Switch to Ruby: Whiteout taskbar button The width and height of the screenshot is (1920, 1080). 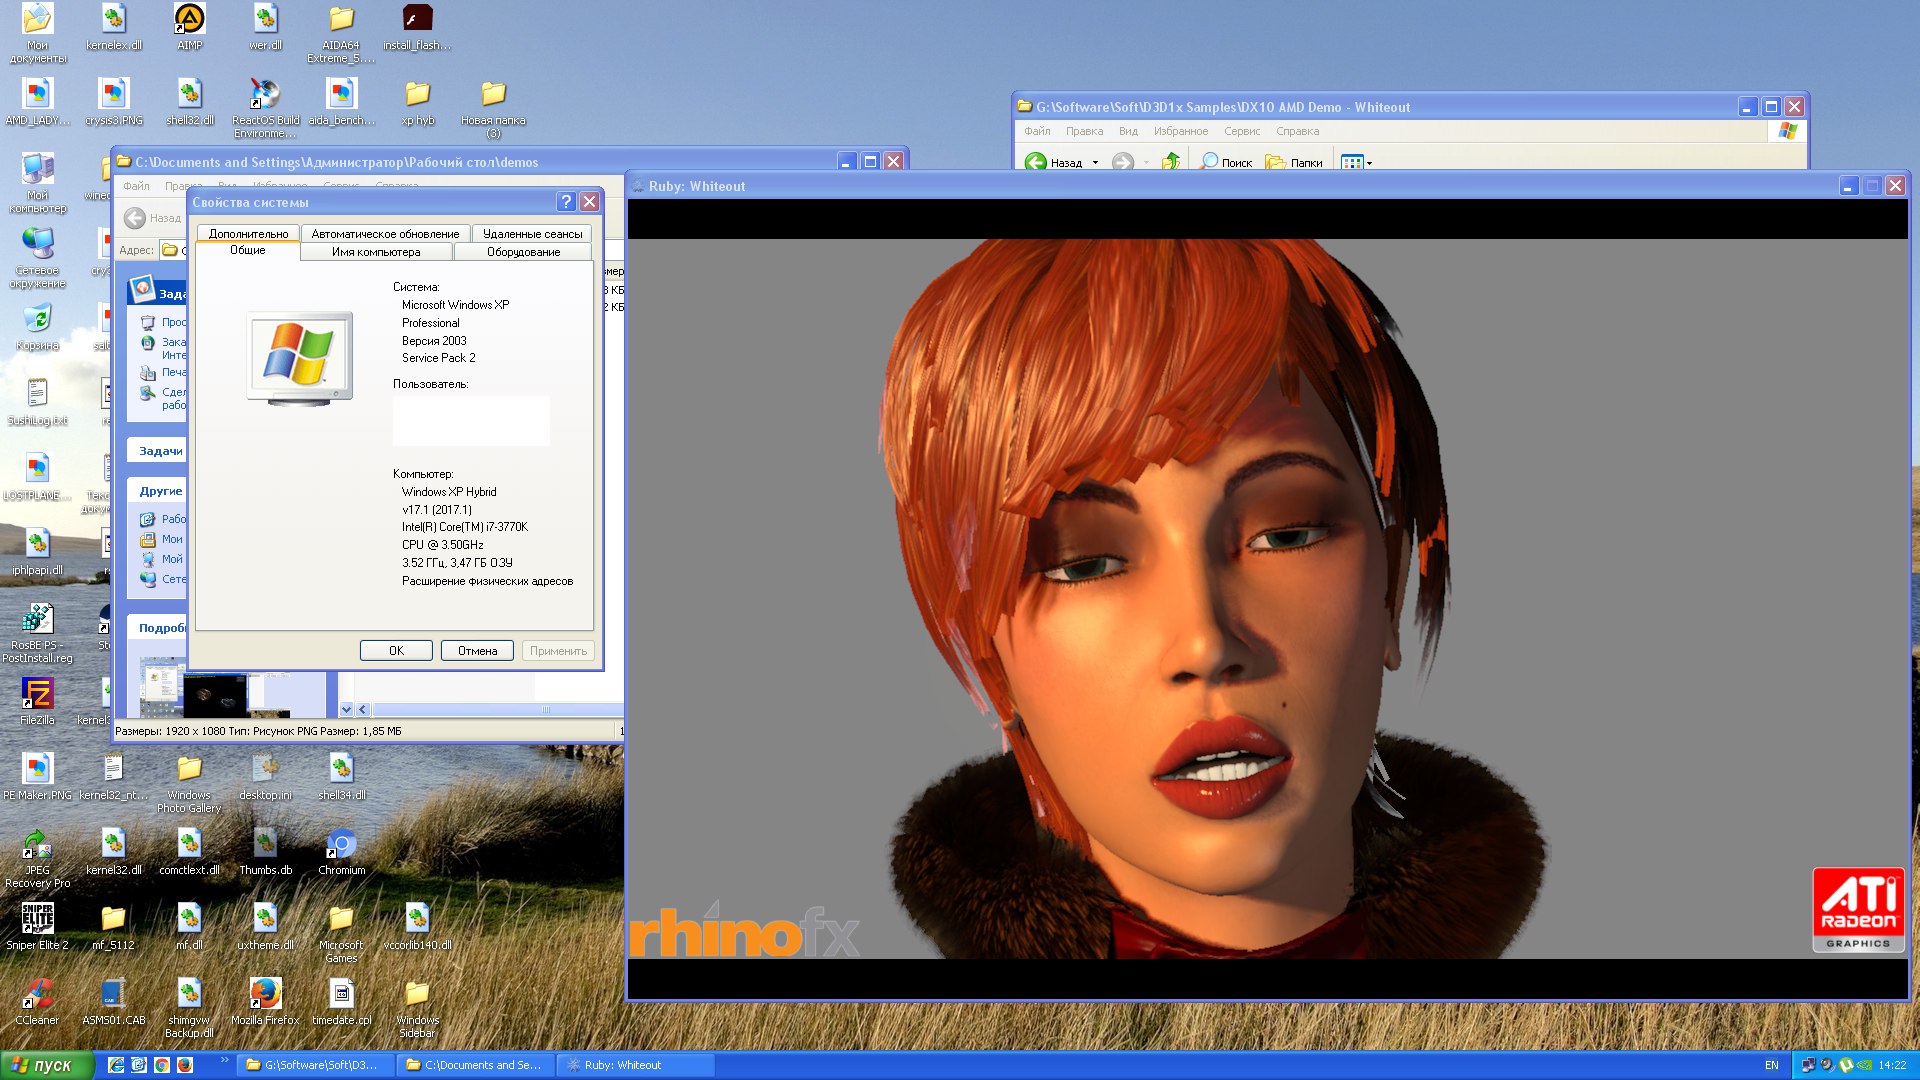pos(636,1065)
